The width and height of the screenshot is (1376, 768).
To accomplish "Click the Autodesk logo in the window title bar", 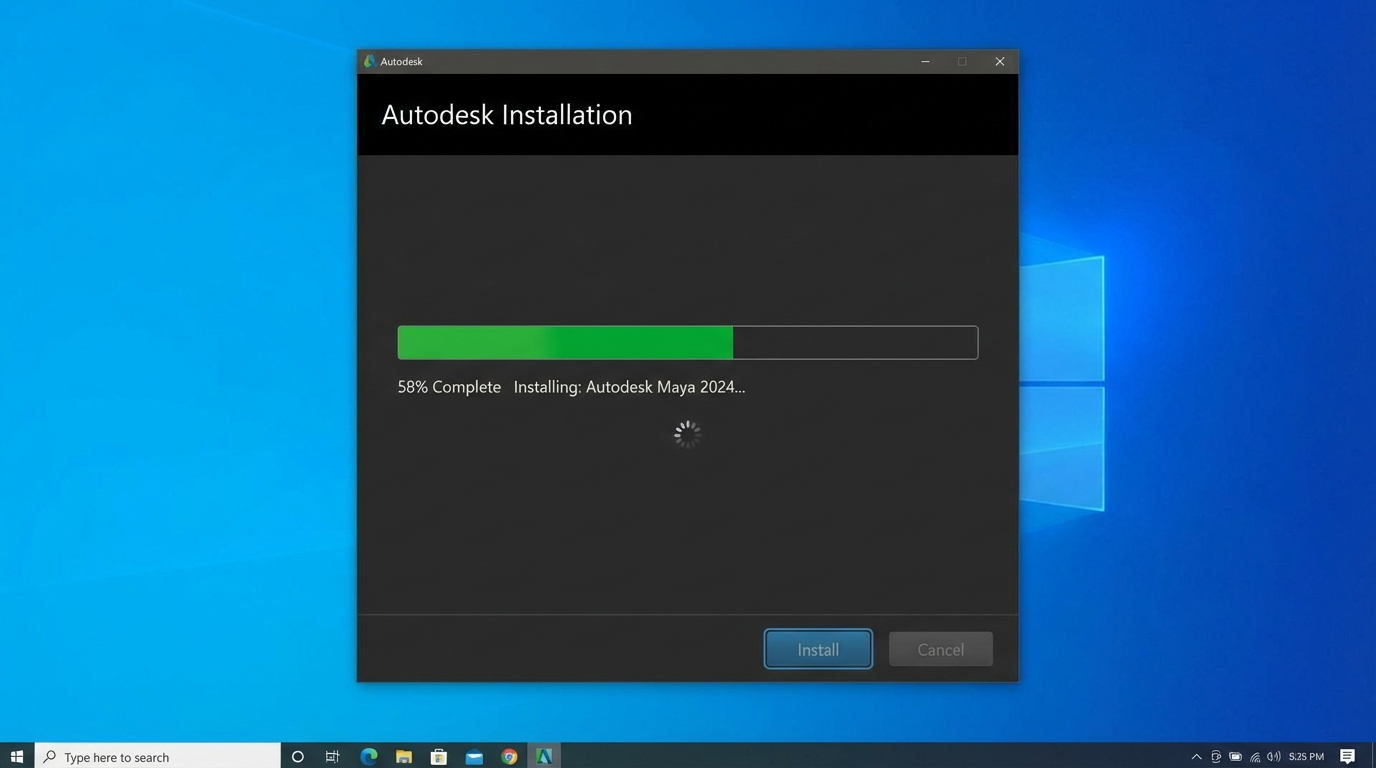I will 370,61.
